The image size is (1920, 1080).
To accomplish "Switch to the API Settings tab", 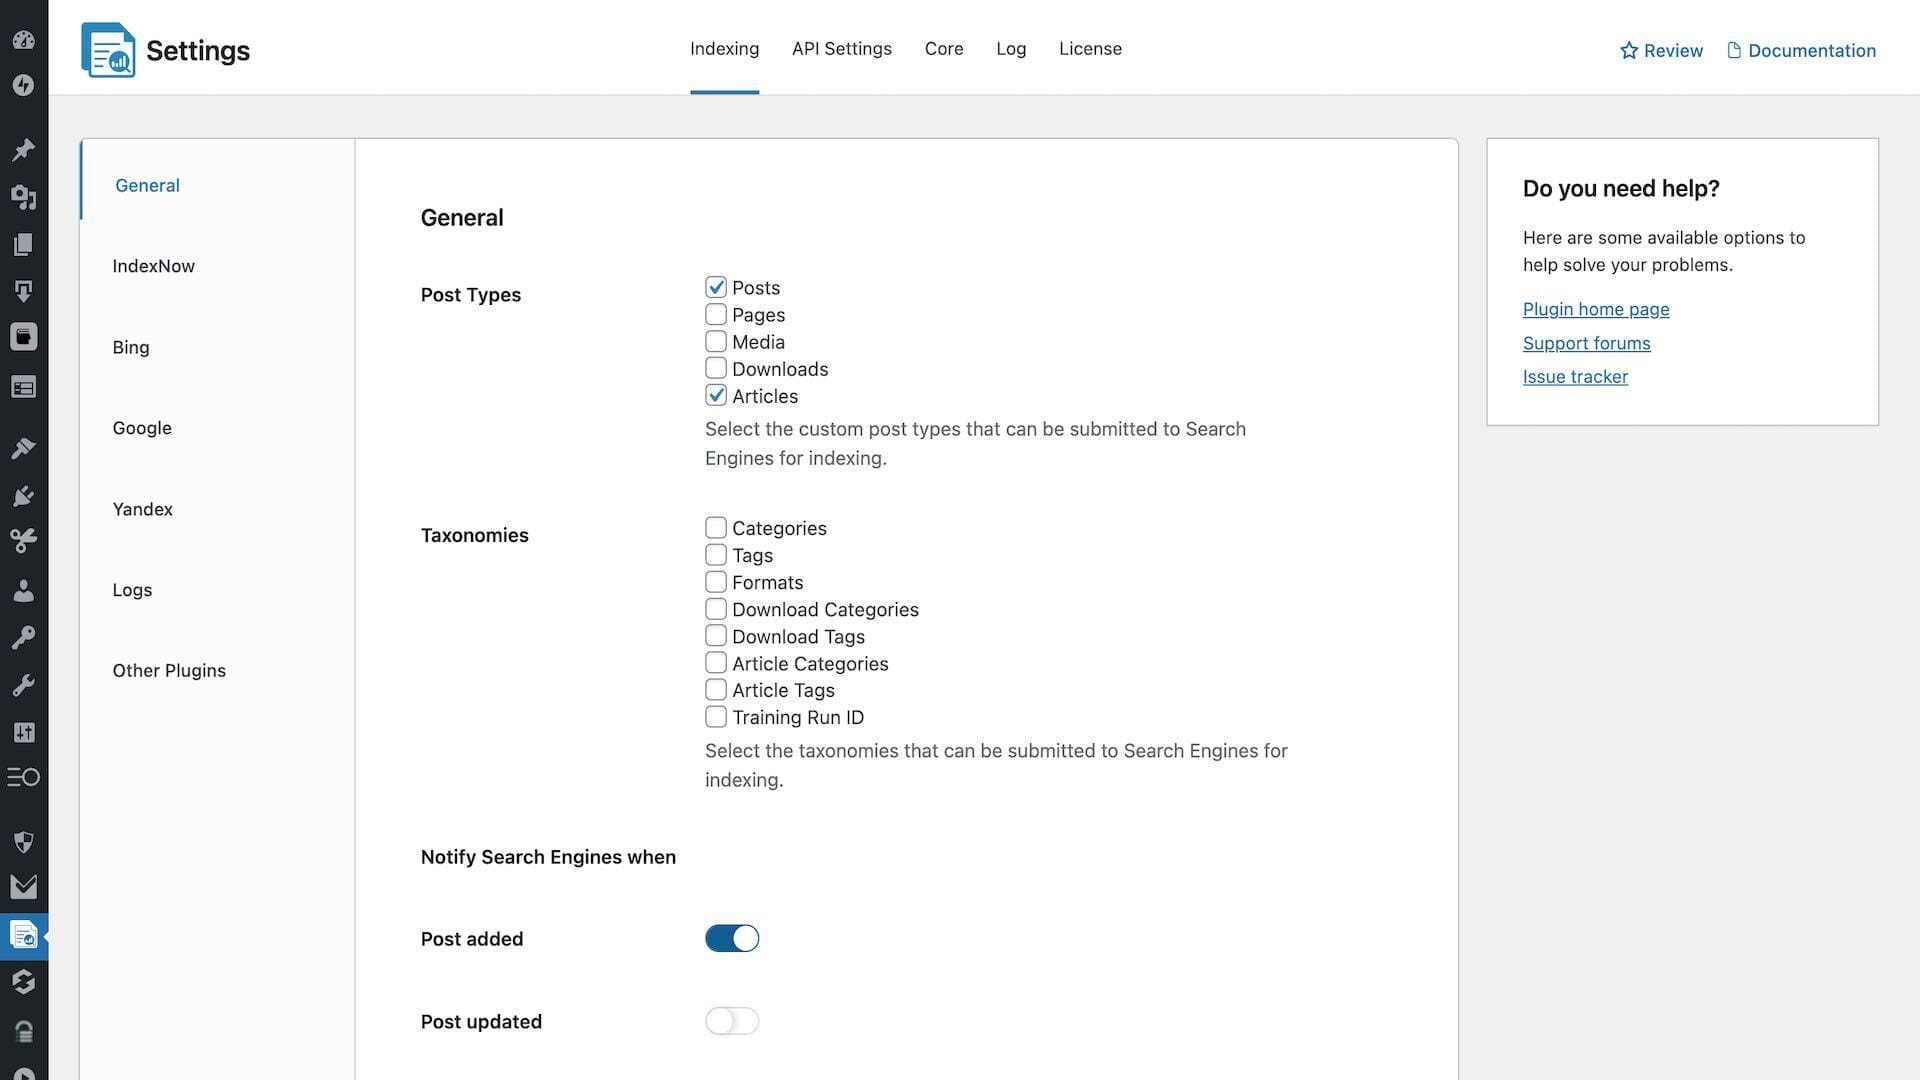I will (841, 49).
